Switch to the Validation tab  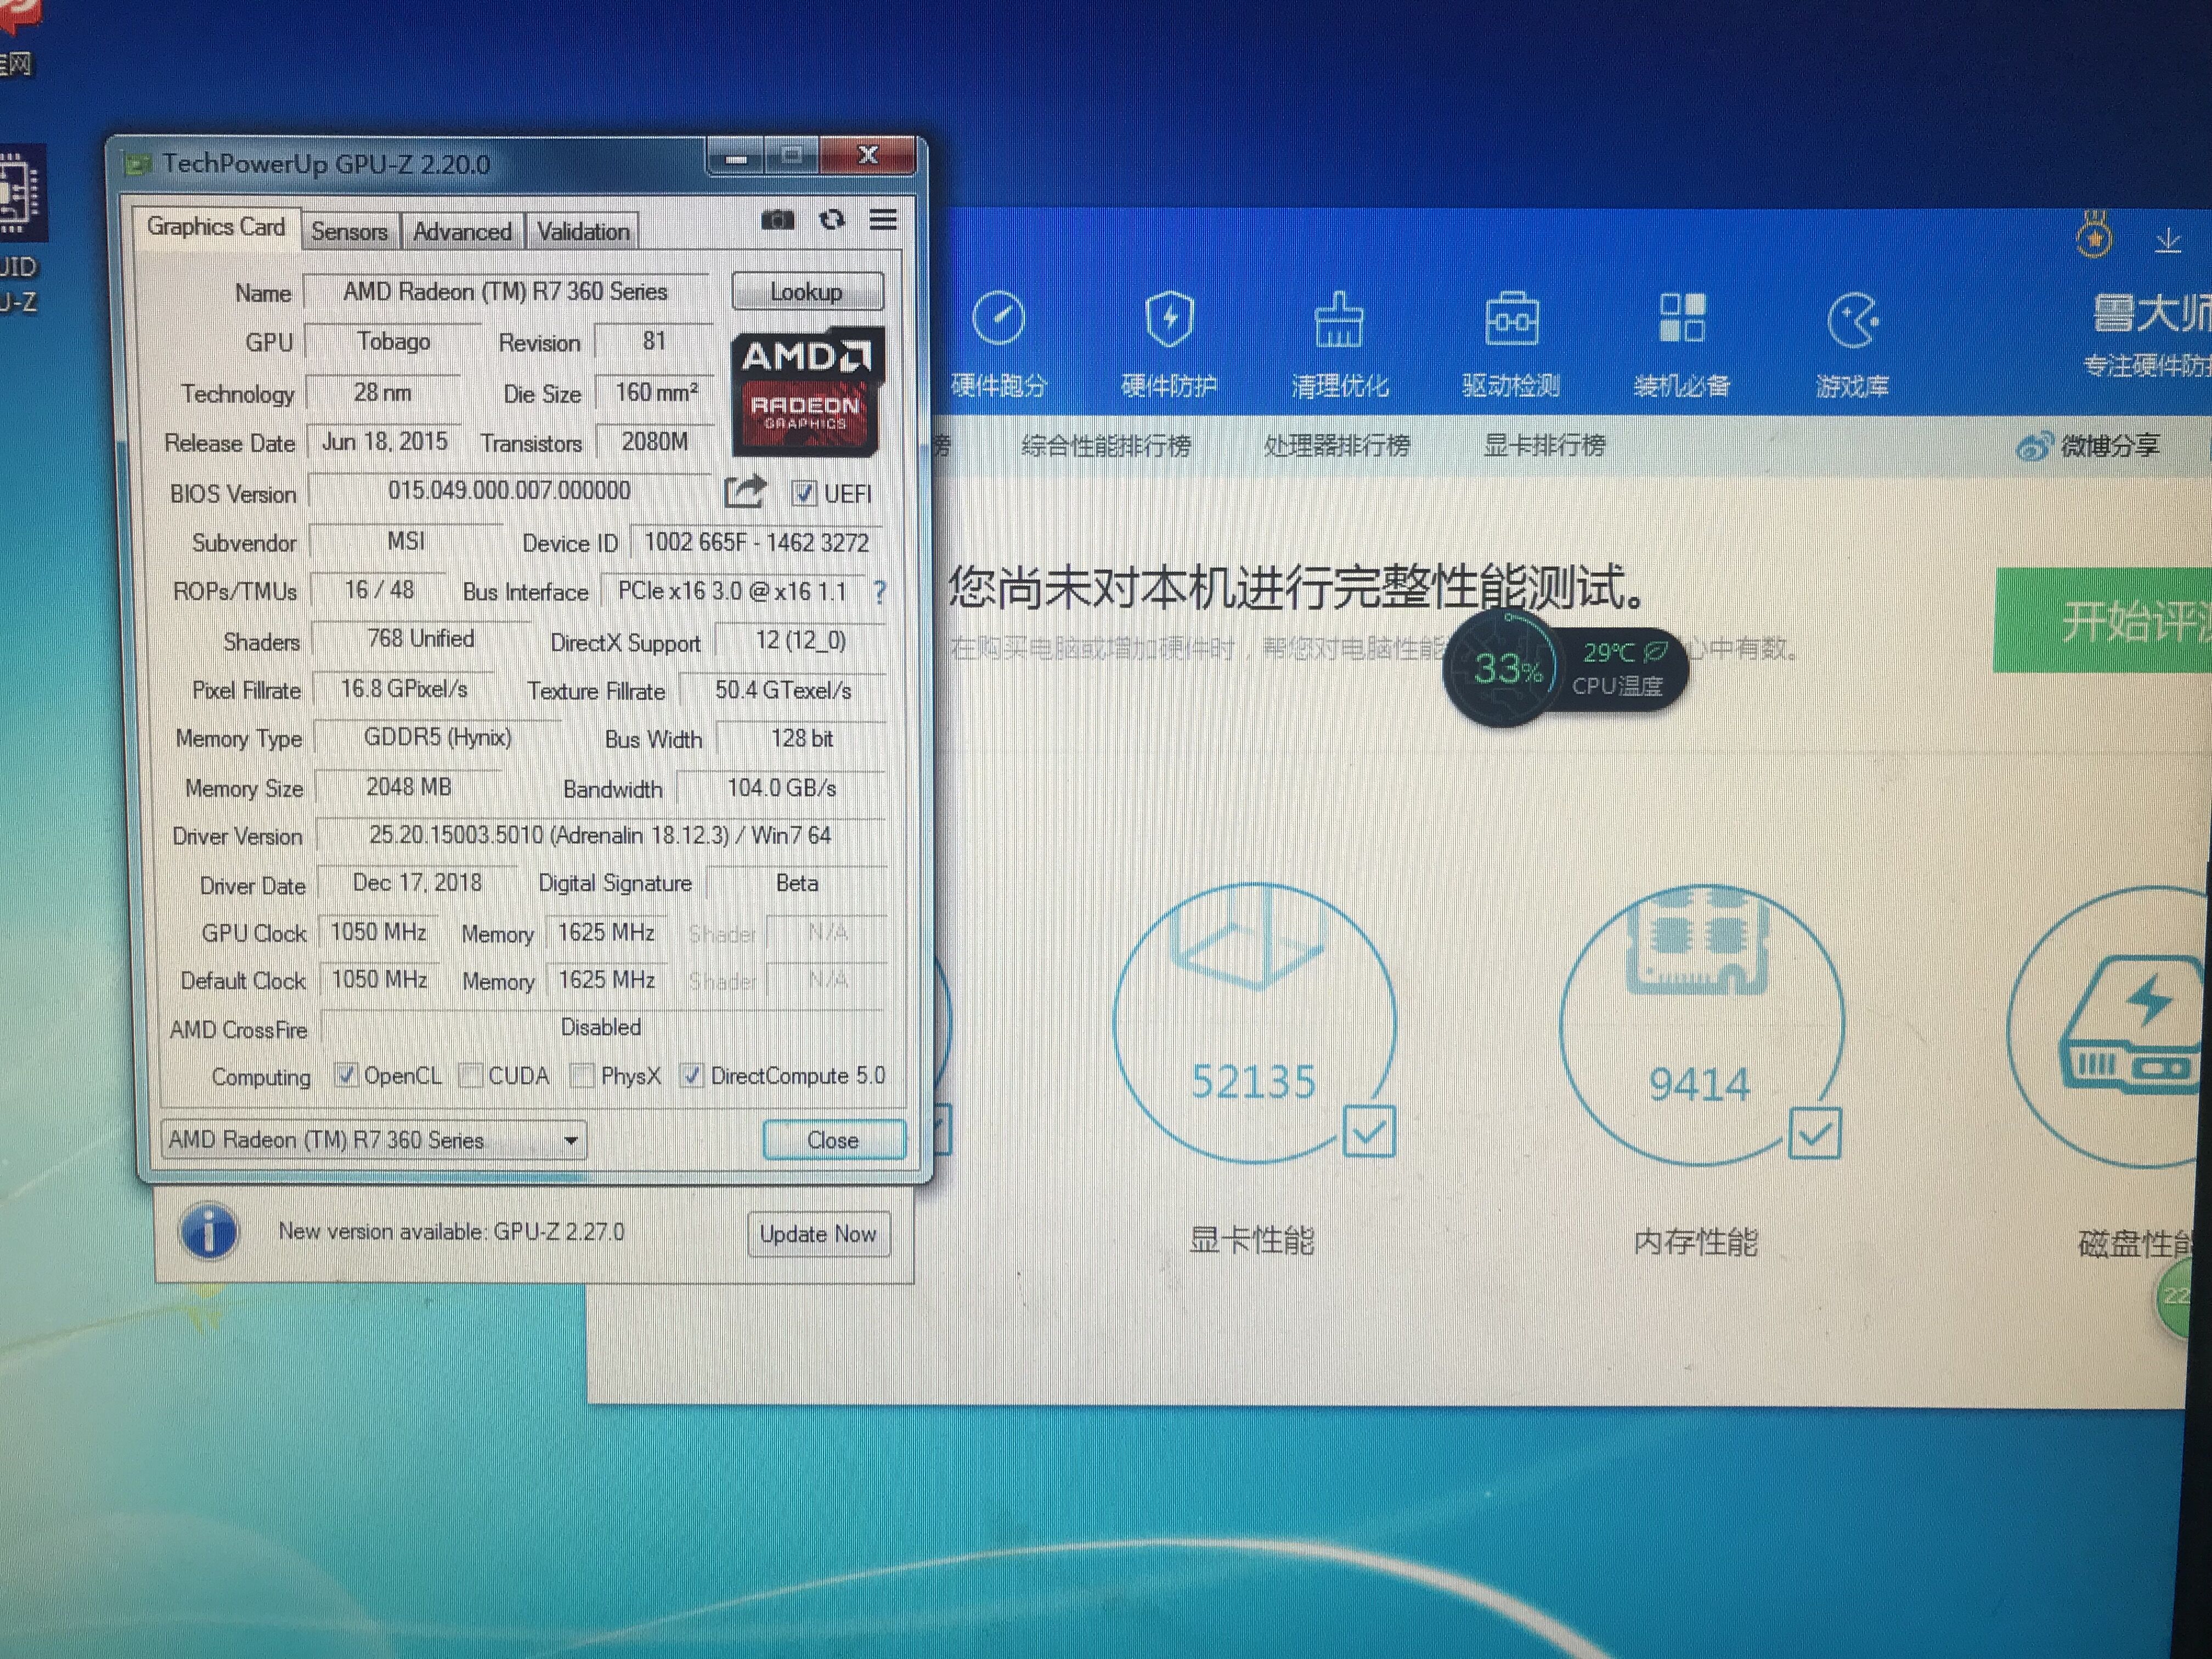583,232
